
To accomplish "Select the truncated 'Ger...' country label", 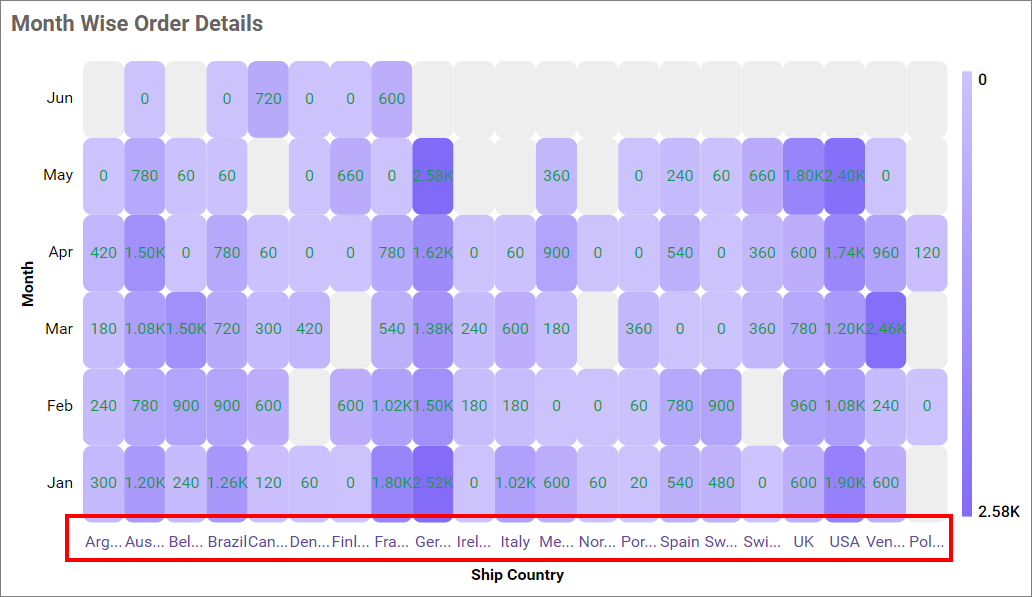I will tap(433, 542).
